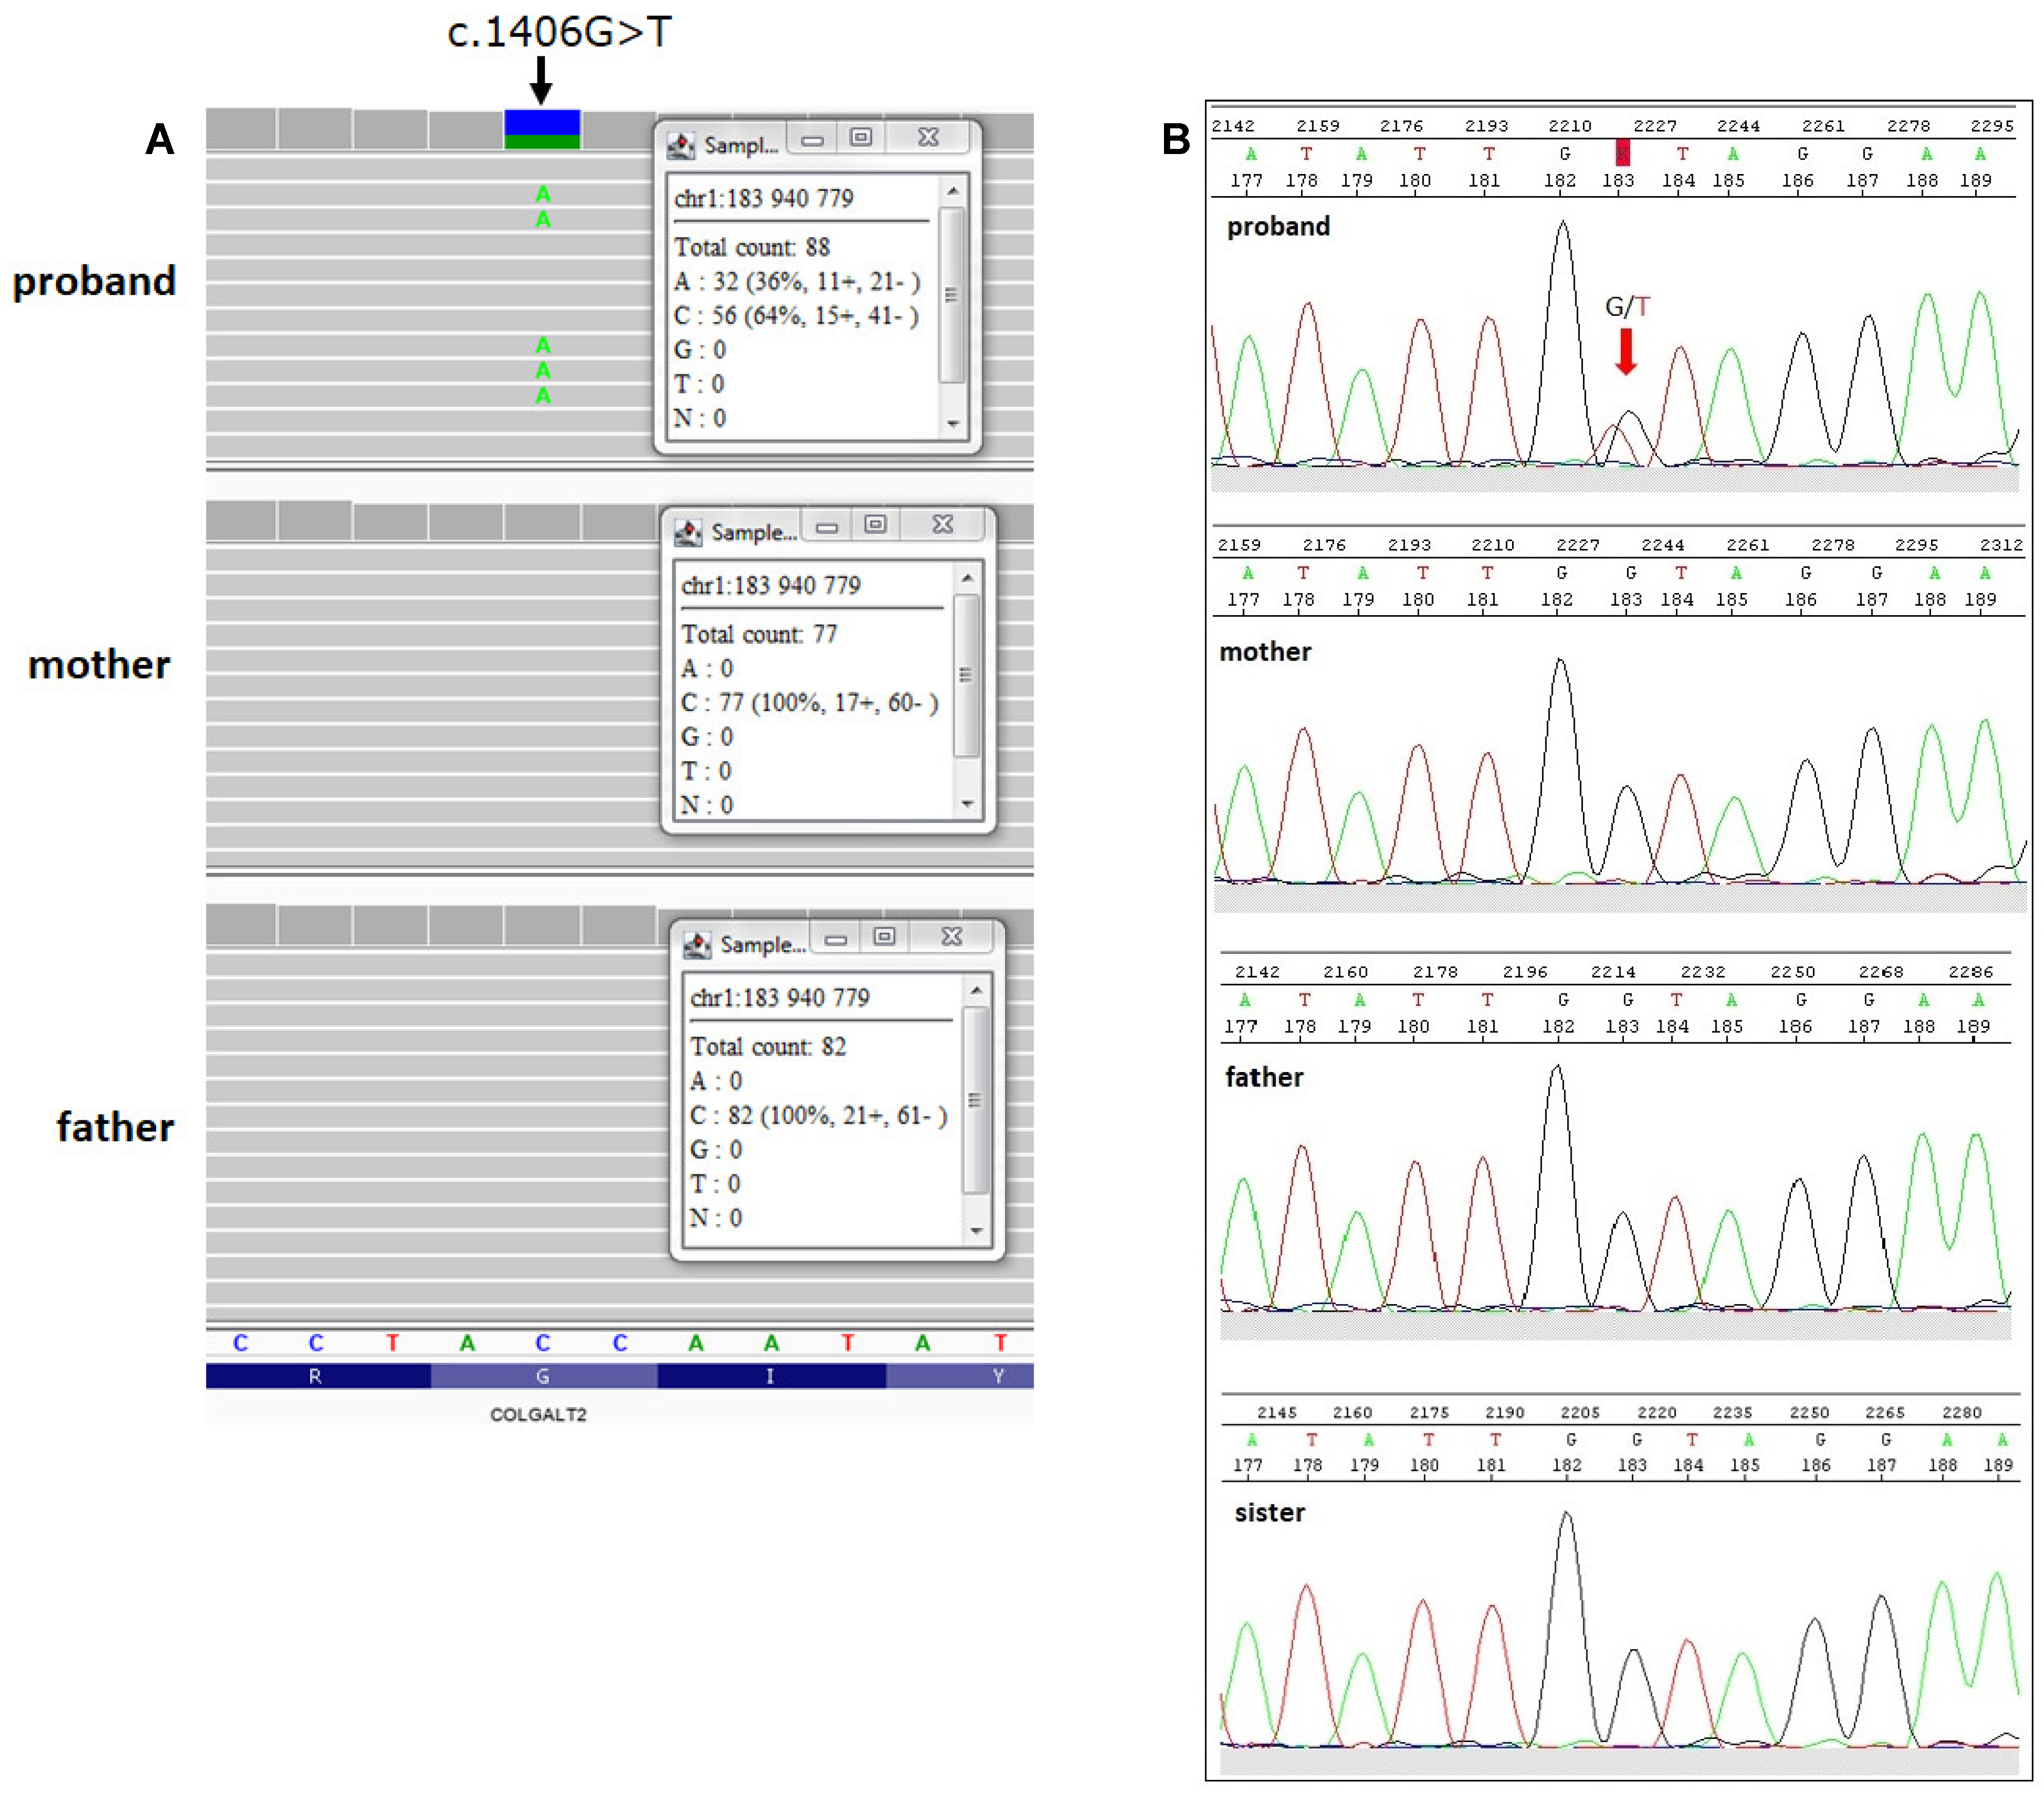Click the father popup window's IGV icon
2044x1798 pixels.
pyautogui.click(x=697, y=944)
